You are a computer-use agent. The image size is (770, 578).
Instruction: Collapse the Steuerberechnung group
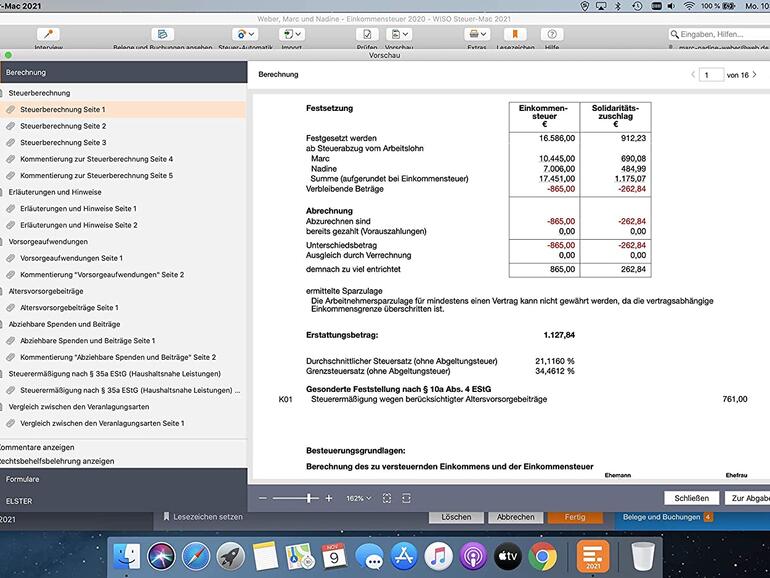39,93
